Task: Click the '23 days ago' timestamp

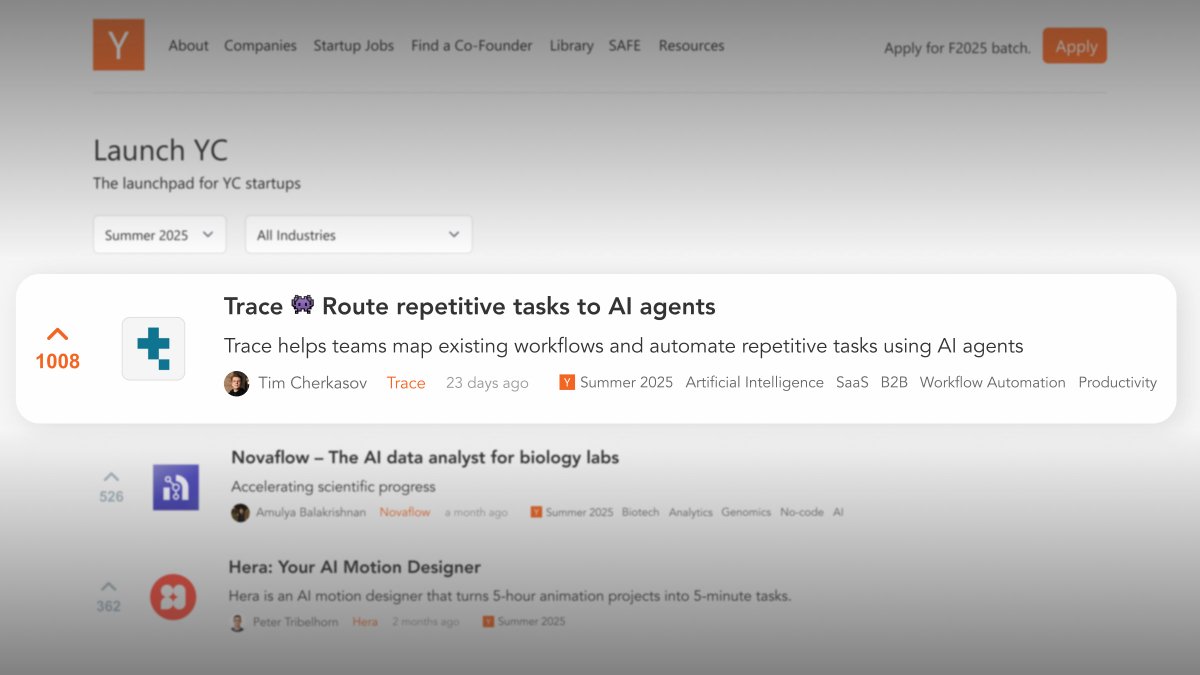Action: tap(487, 383)
